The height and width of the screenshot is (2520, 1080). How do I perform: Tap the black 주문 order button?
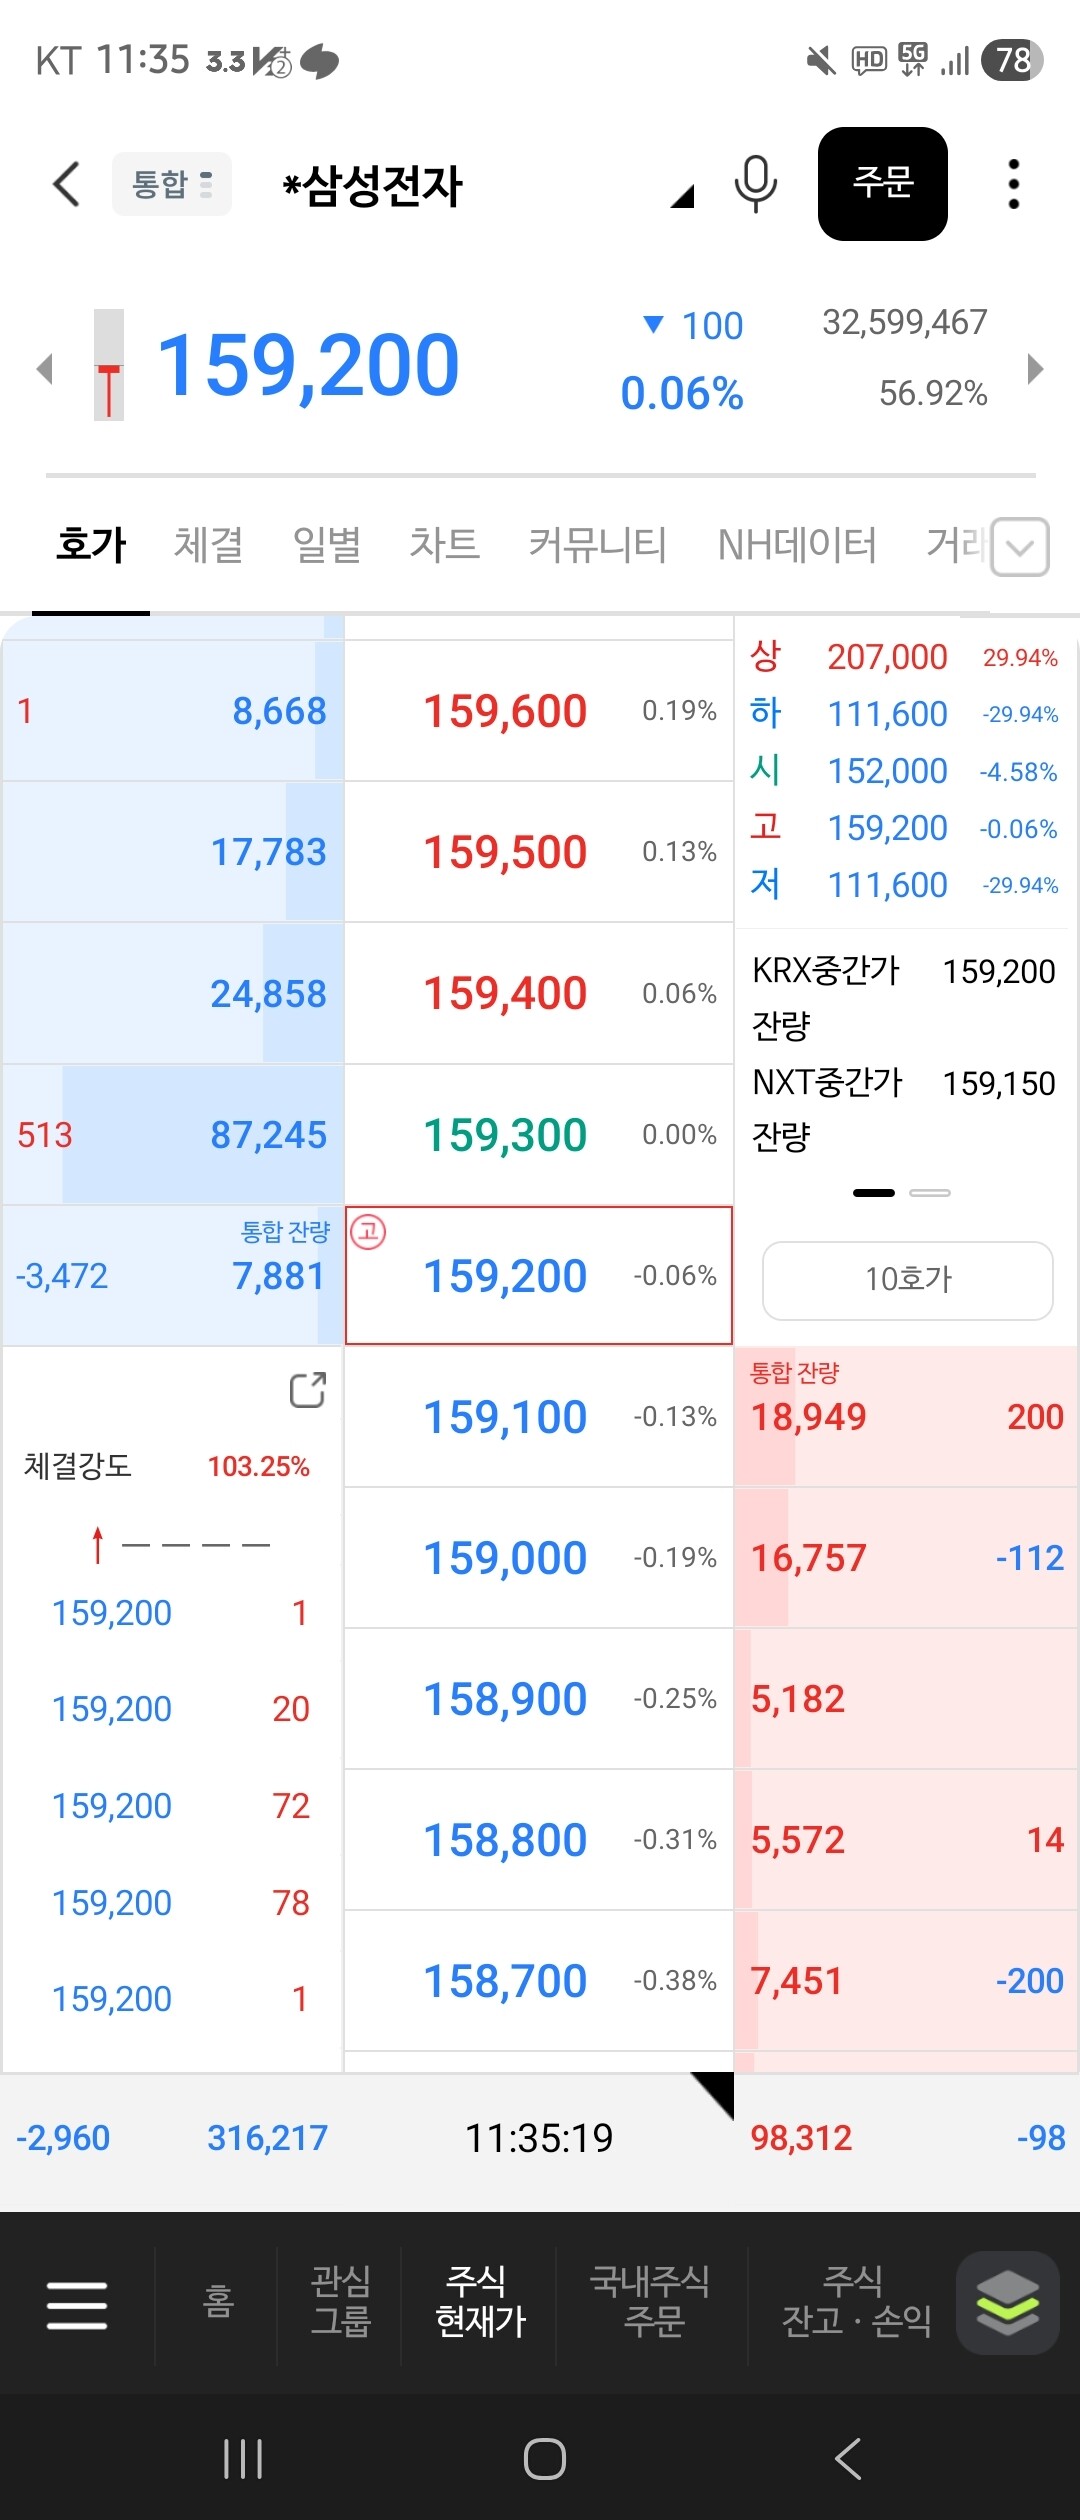(883, 184)
